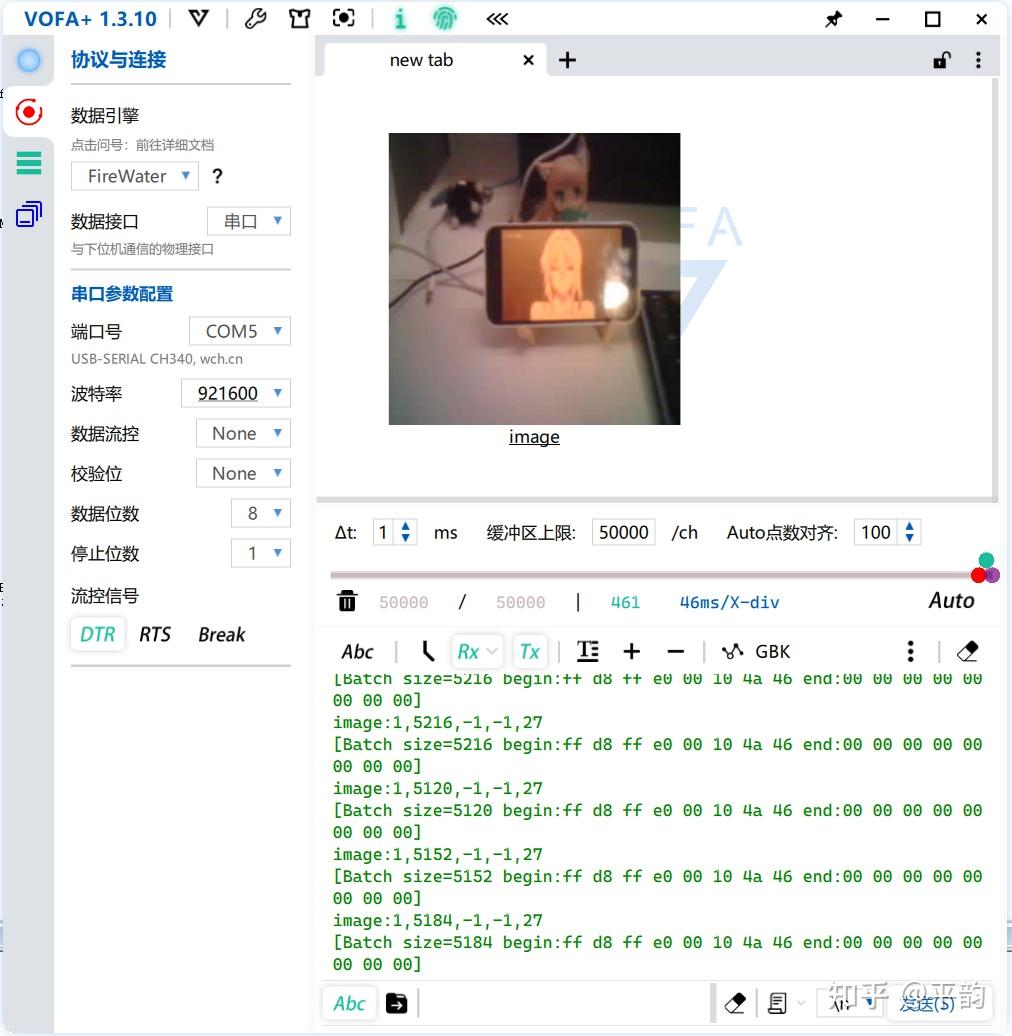Screen dimensions: 1012x1036
Task: Close the new tab
Action: pyautogui.click(x=528, y=60)
